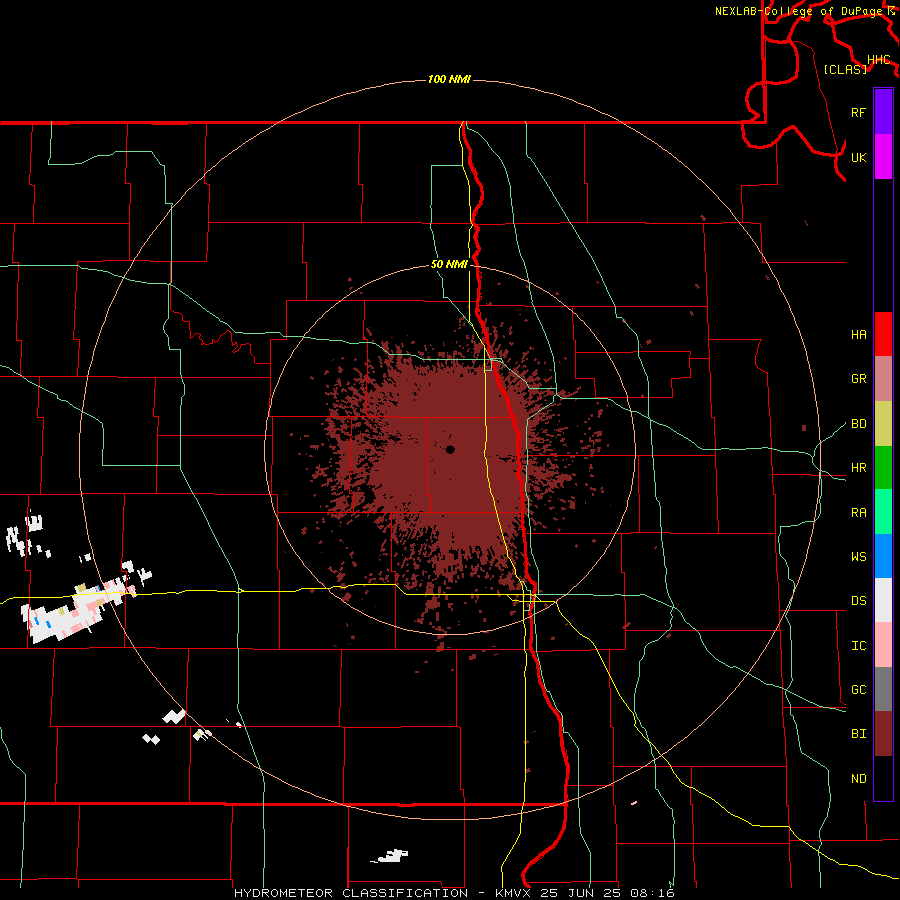This screenshot has height=900, width=900.
Task: Click the '[CLAS]' text above the legend
Action: pos(845,69)
